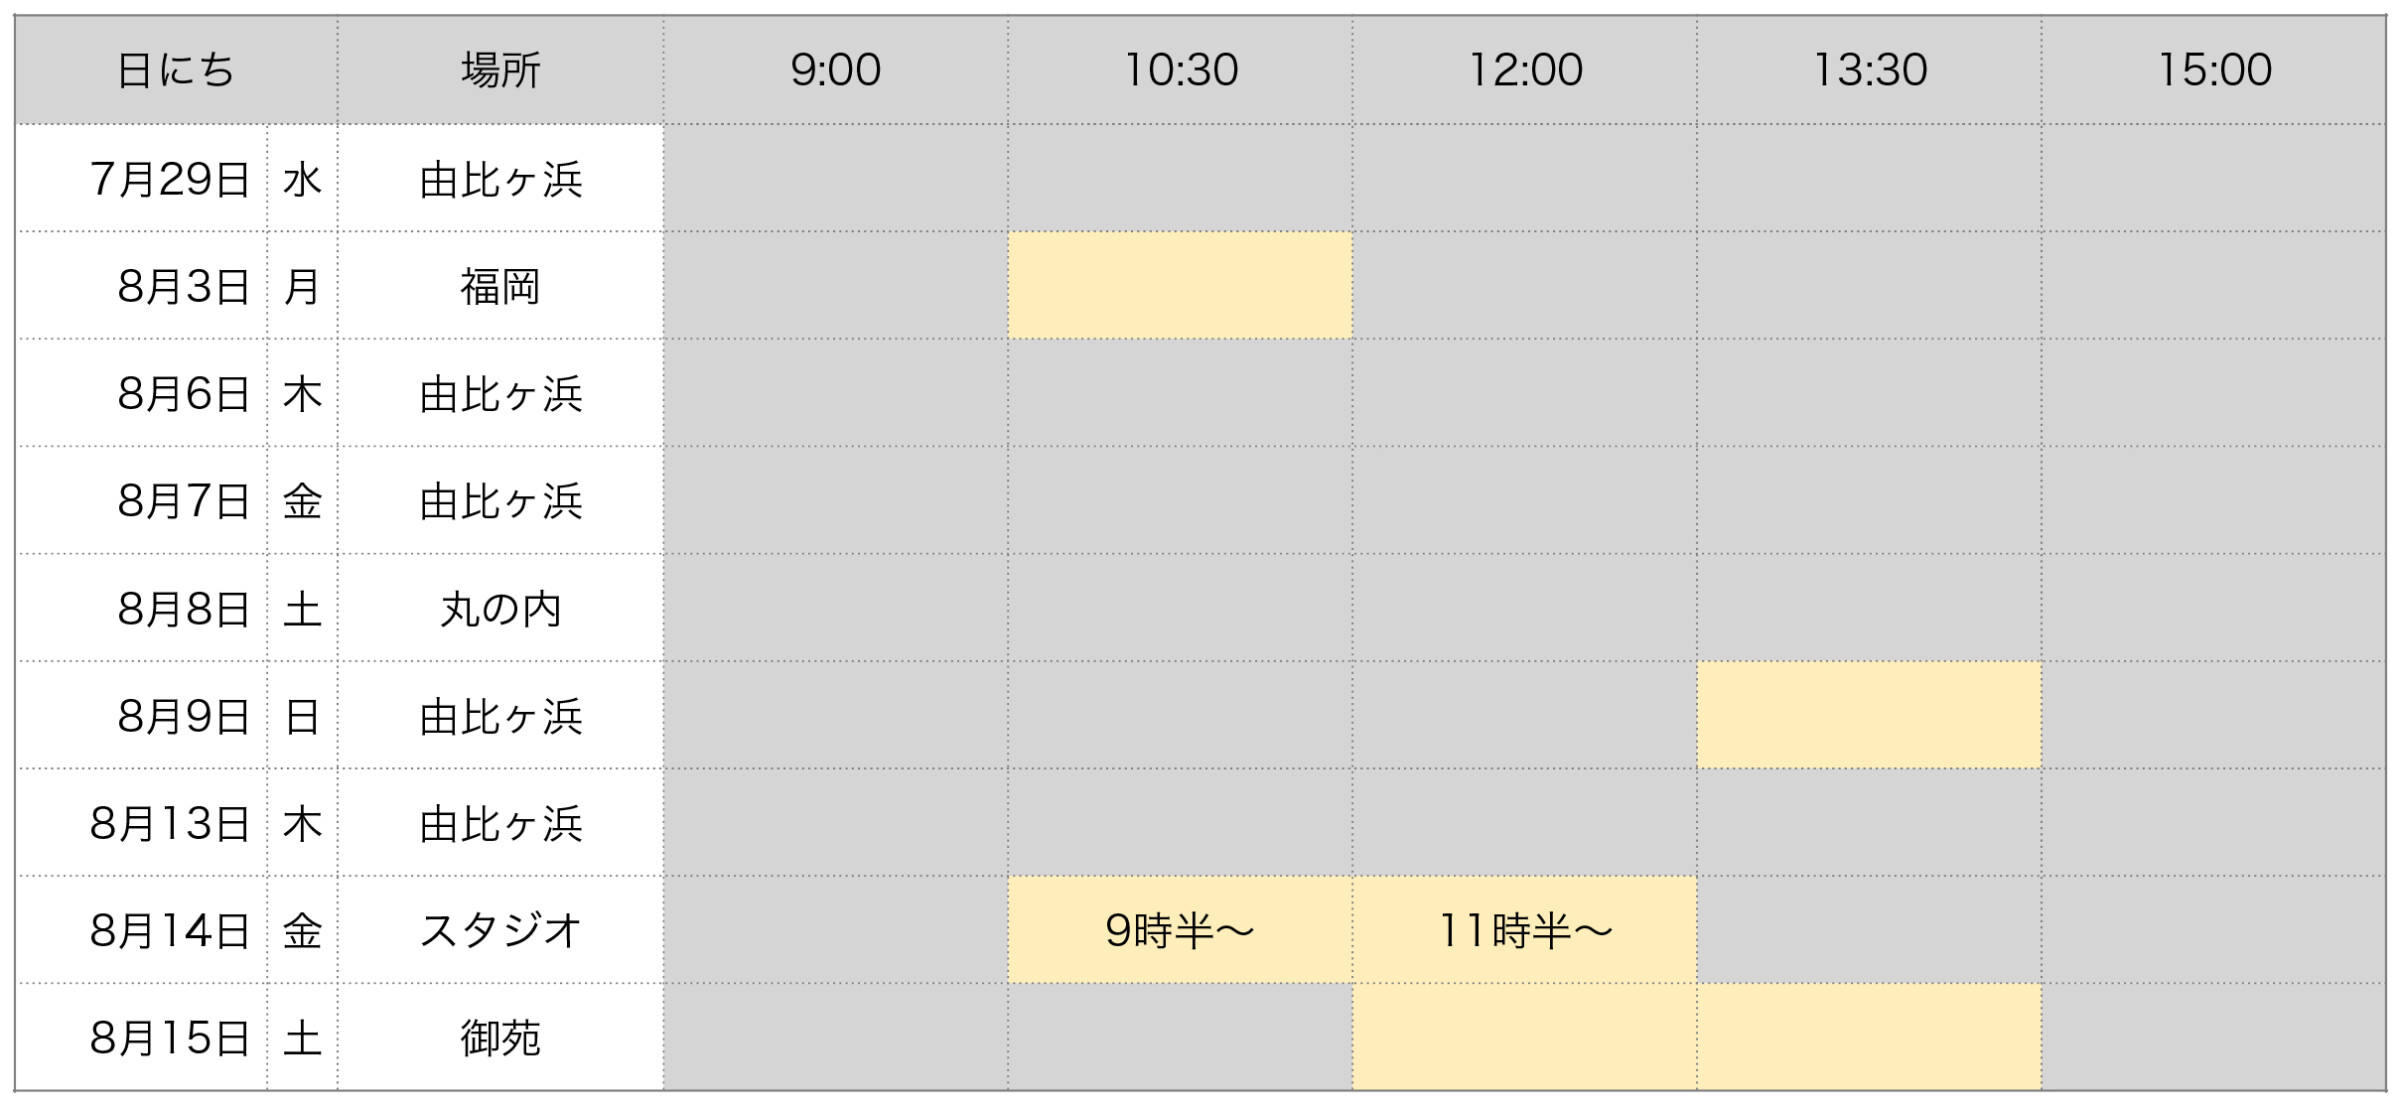Screen dimensions: 2400x1108
Task: Click the 9:00 column header
Action: click(835, 70)
